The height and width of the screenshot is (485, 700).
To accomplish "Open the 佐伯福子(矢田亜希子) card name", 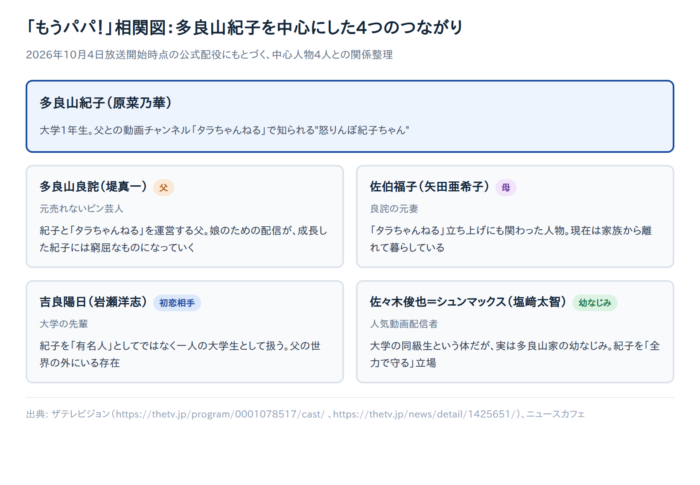I will (x=429, y=186).
